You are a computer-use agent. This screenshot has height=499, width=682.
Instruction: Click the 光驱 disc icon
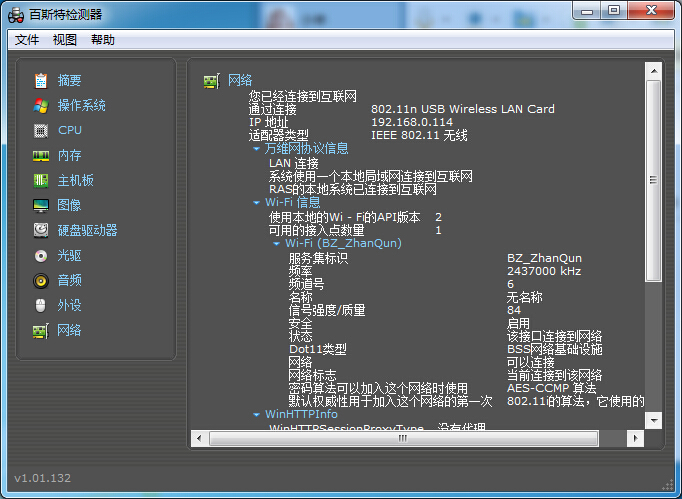[41, 256]
